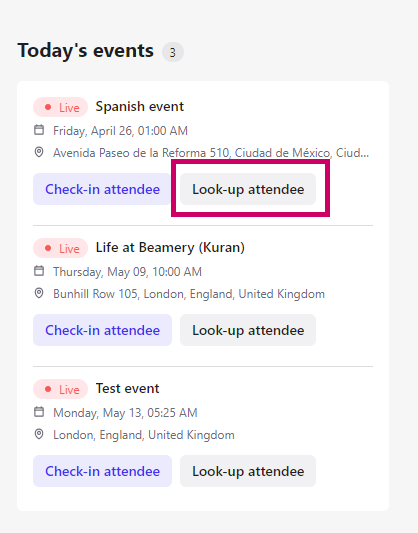This screenshot has width=418, height=533.
Task: Click the location pin beside Avenida Paseo address
Action: (39, 152)
